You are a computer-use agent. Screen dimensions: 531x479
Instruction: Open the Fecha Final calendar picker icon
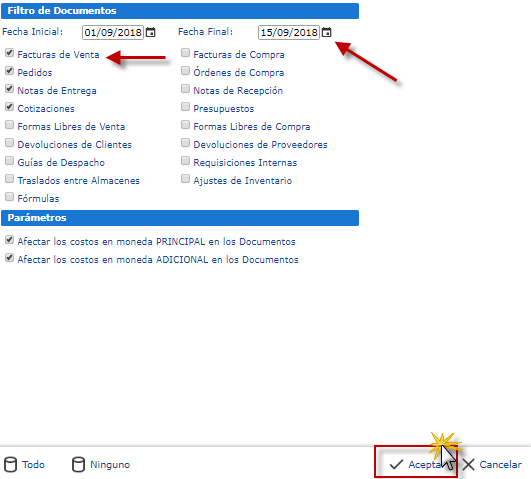326,33
